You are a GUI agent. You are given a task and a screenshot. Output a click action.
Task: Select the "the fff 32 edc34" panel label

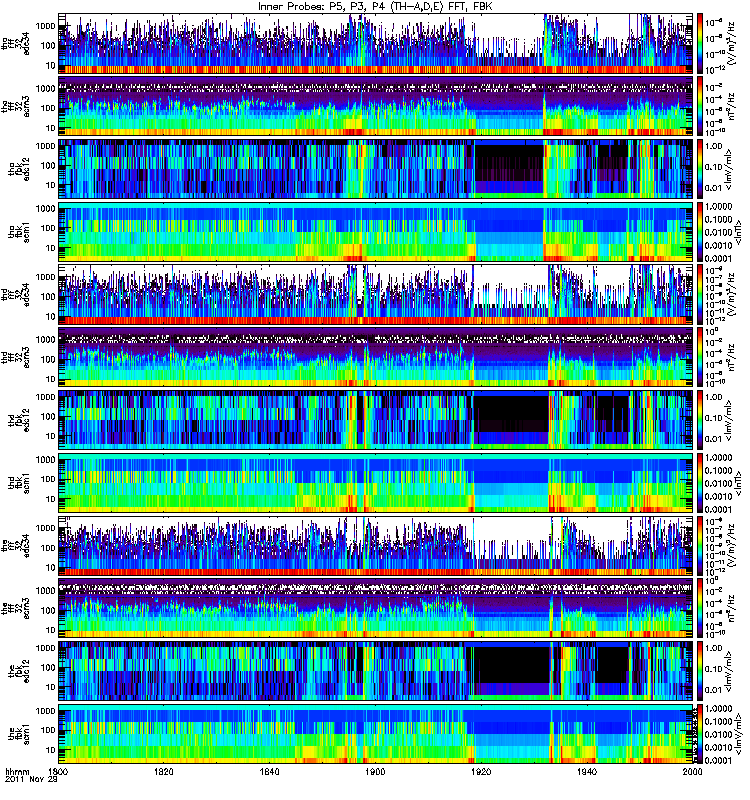16,546
